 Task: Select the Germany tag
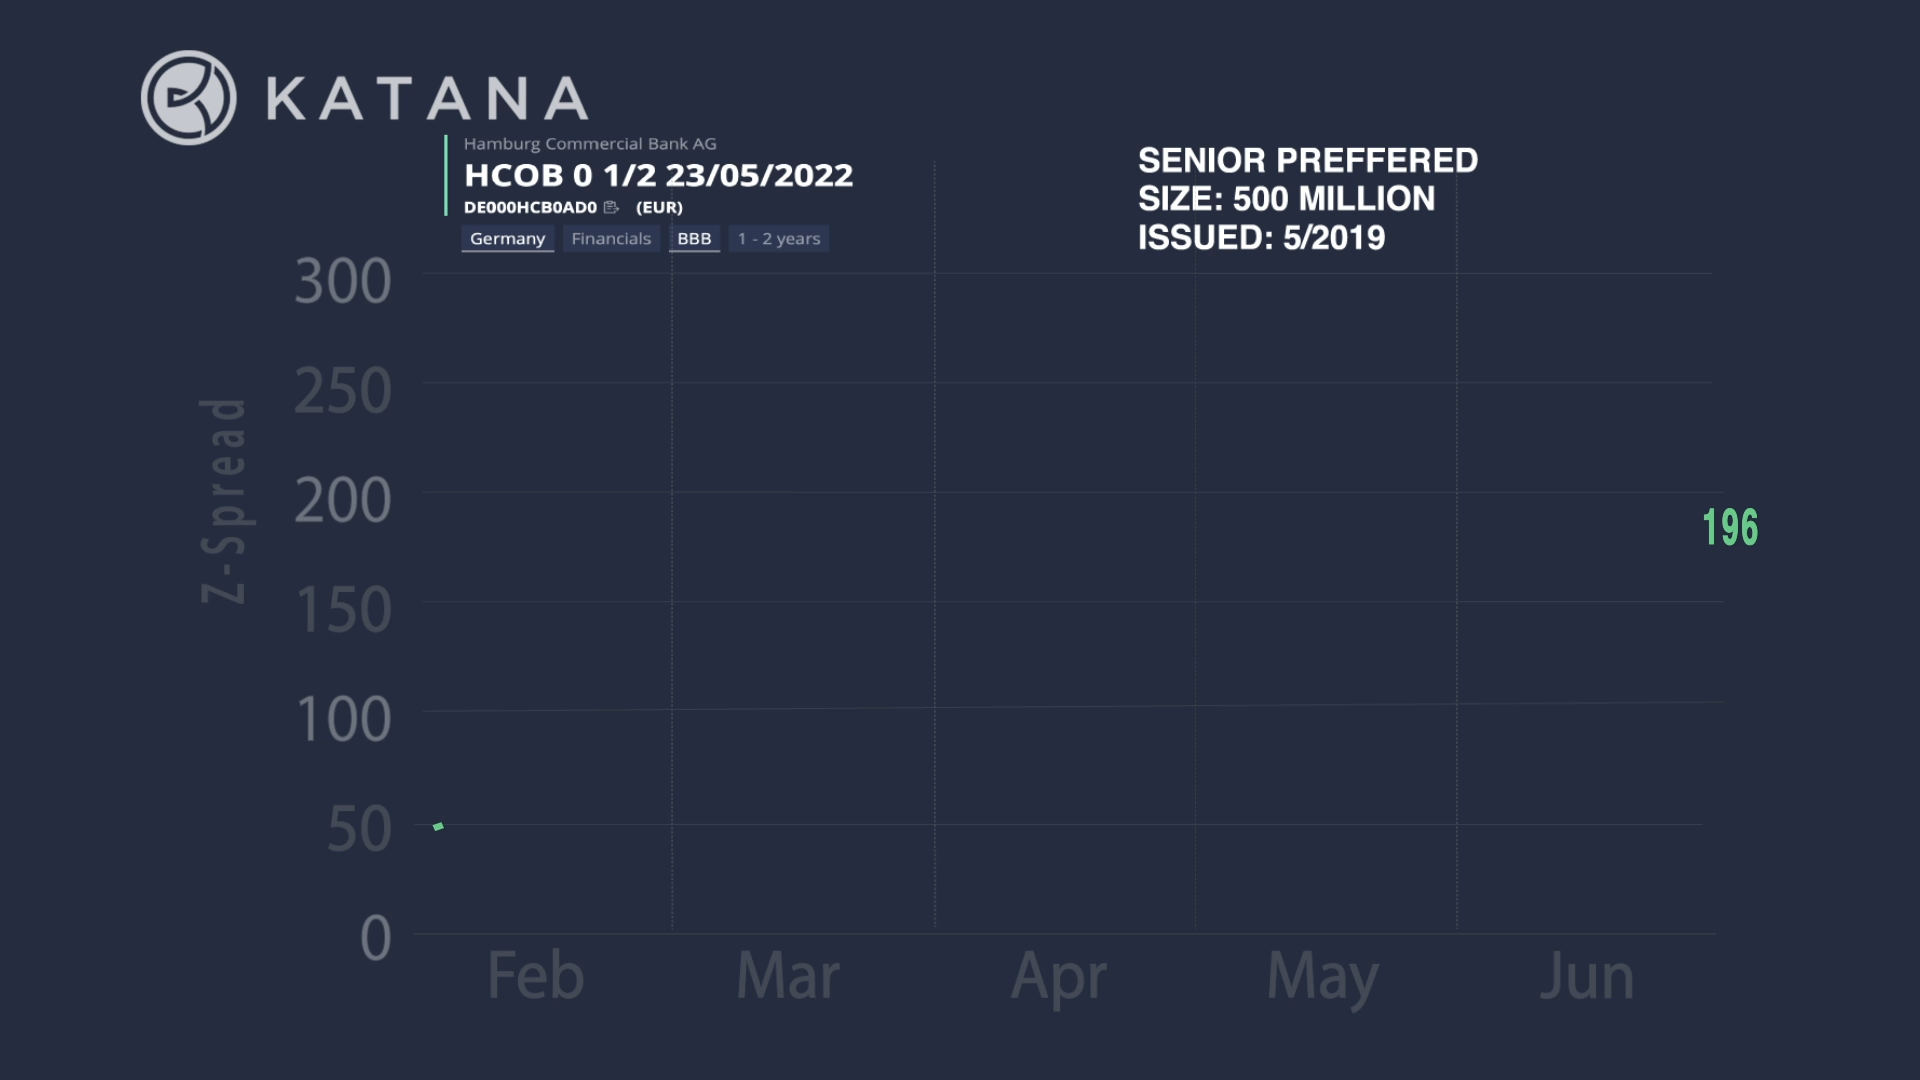[x=507, y=239]
